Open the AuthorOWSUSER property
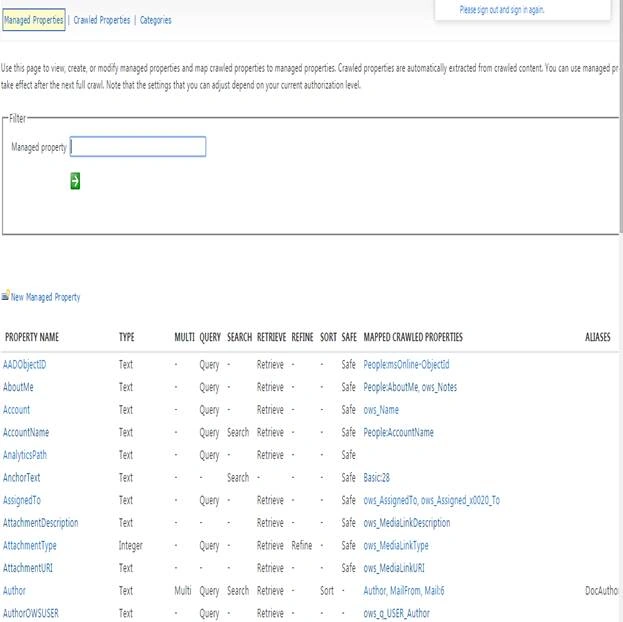 (31, 613)
